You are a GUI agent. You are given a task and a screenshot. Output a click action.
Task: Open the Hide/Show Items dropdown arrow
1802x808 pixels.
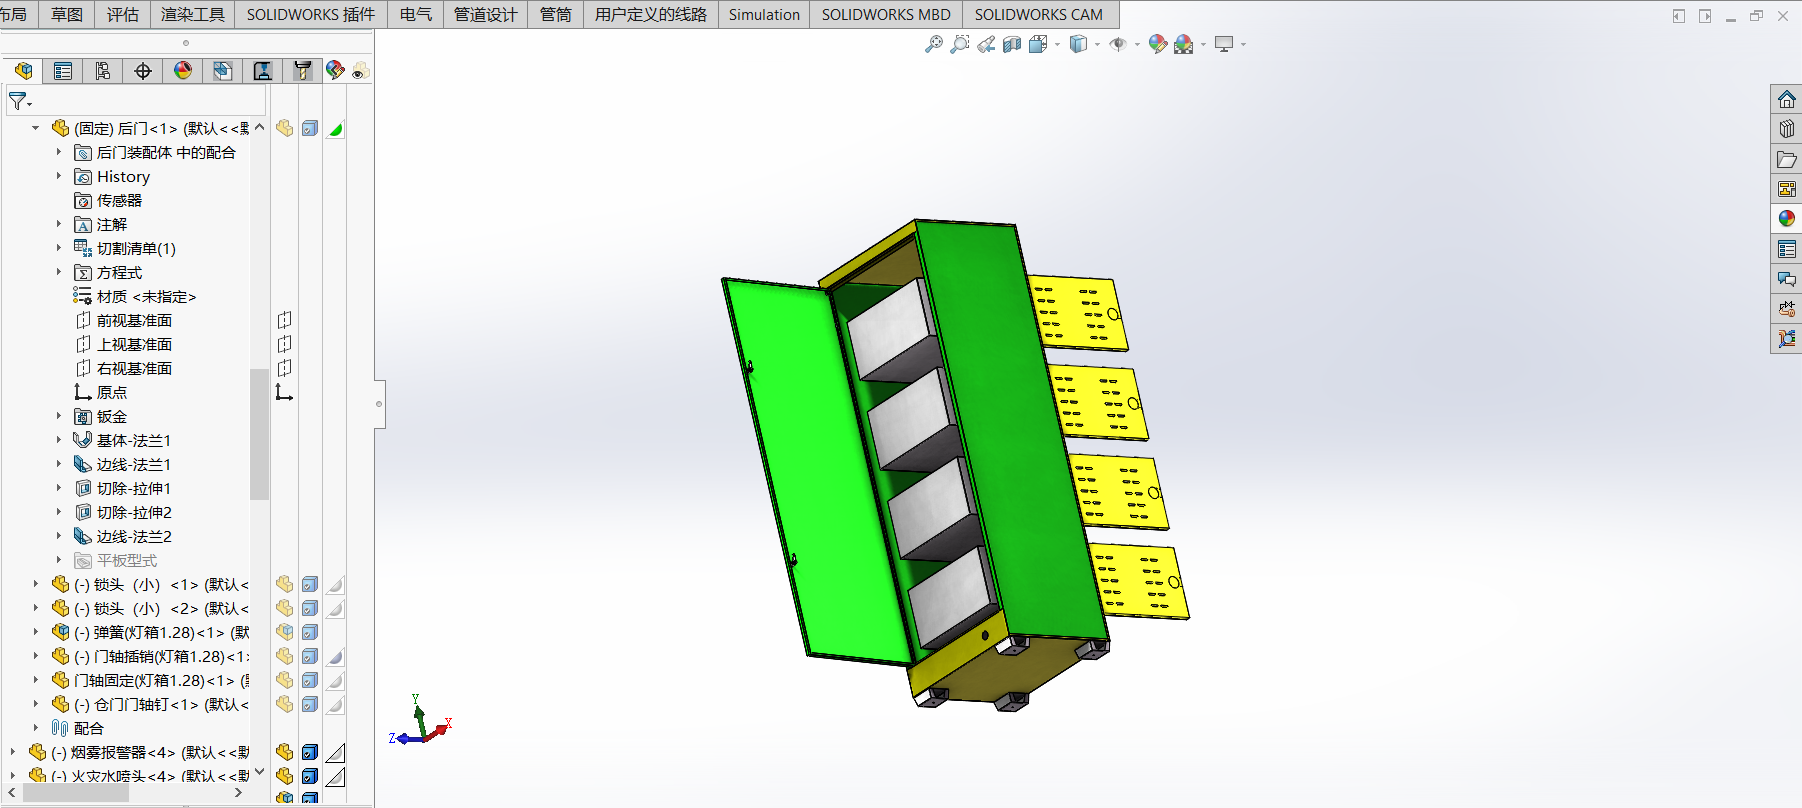(x=1138, y=45)
